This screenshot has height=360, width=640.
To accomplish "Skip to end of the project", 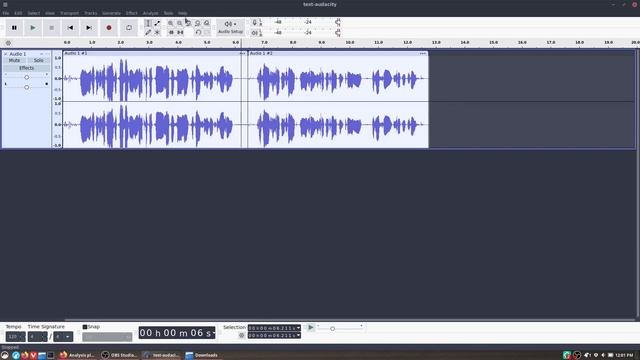I will point(89,28).
